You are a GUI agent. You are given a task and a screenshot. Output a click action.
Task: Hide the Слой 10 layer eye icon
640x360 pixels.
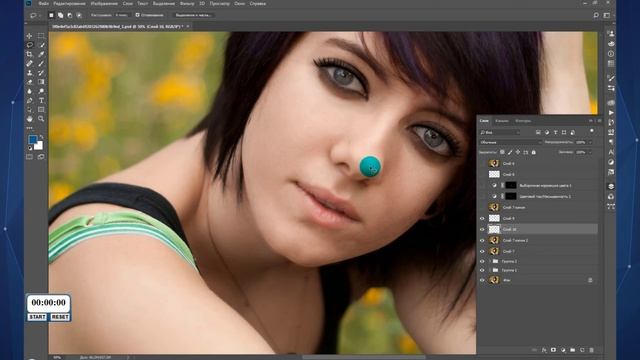[x=482, y=229]
